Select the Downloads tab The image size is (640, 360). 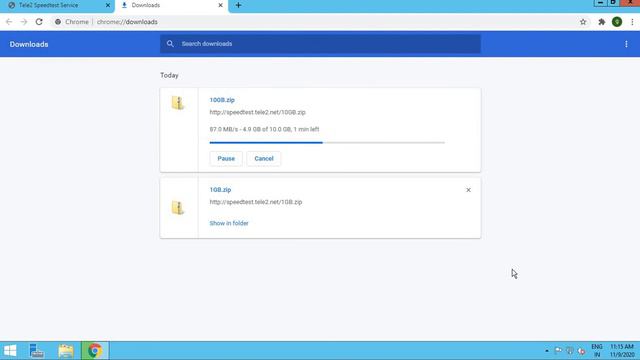coord(171,6)
